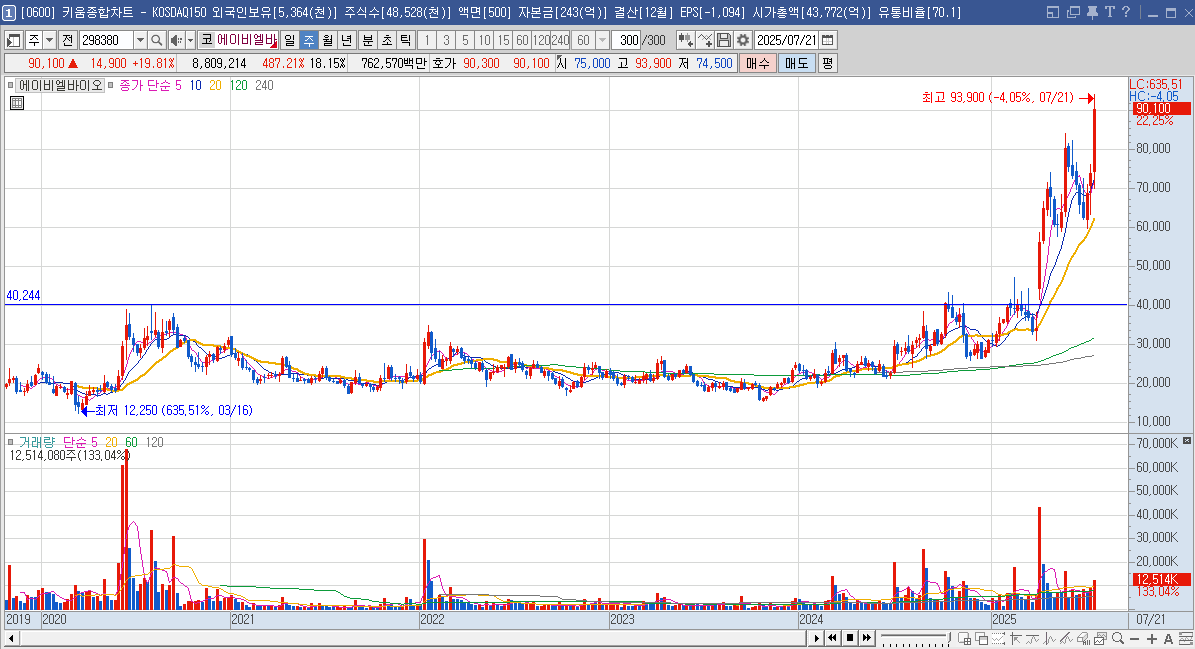Open the chart layout panel icon
Screen dimensions: 1195x649
point(13,40)
